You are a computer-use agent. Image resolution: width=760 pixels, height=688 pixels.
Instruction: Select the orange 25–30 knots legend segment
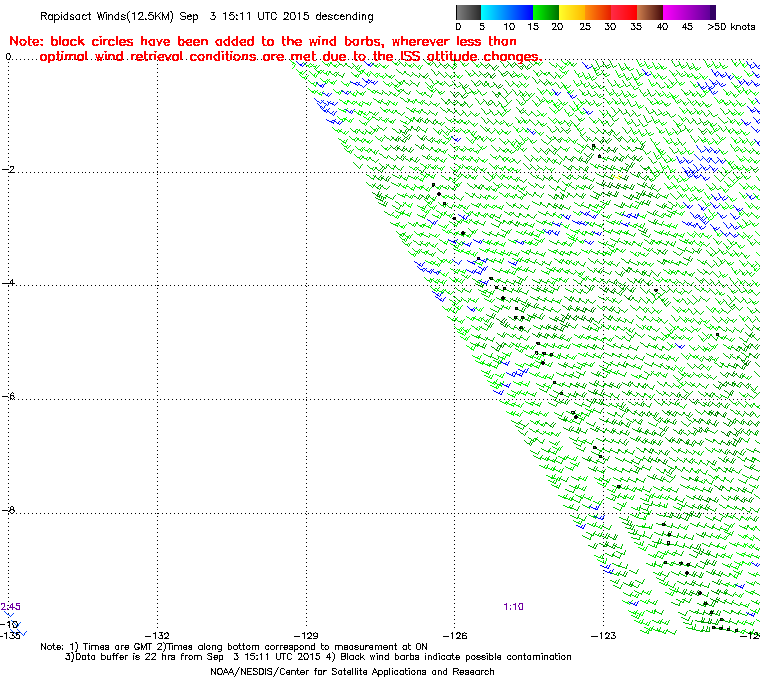click(598, 12)
